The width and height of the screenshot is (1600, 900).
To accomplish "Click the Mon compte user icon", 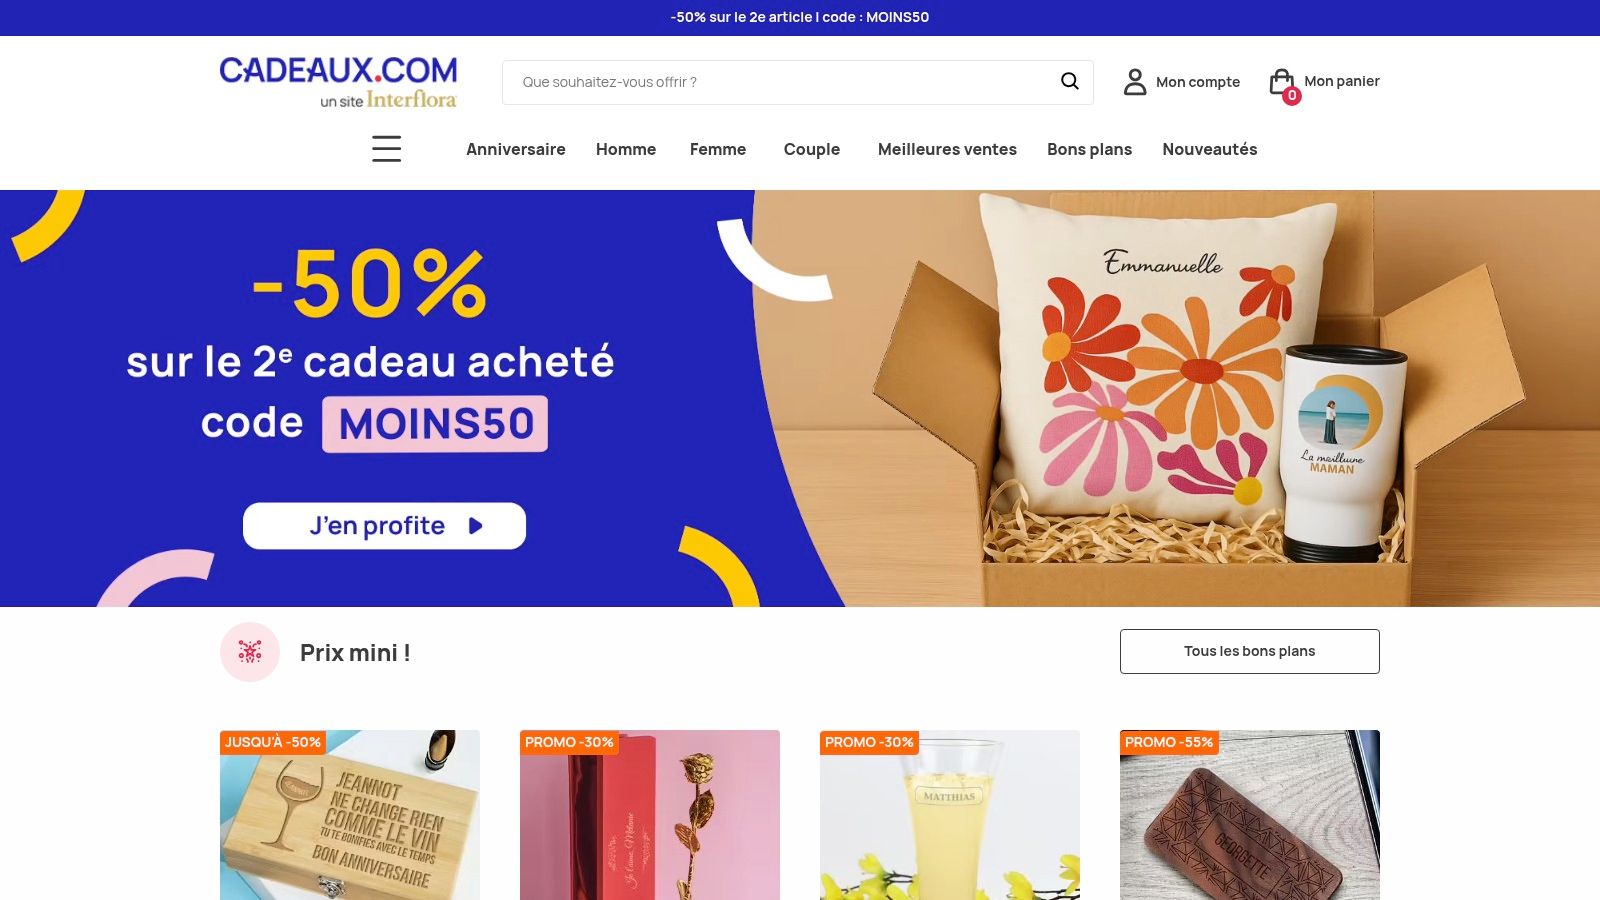I will tap(1135, 82).
